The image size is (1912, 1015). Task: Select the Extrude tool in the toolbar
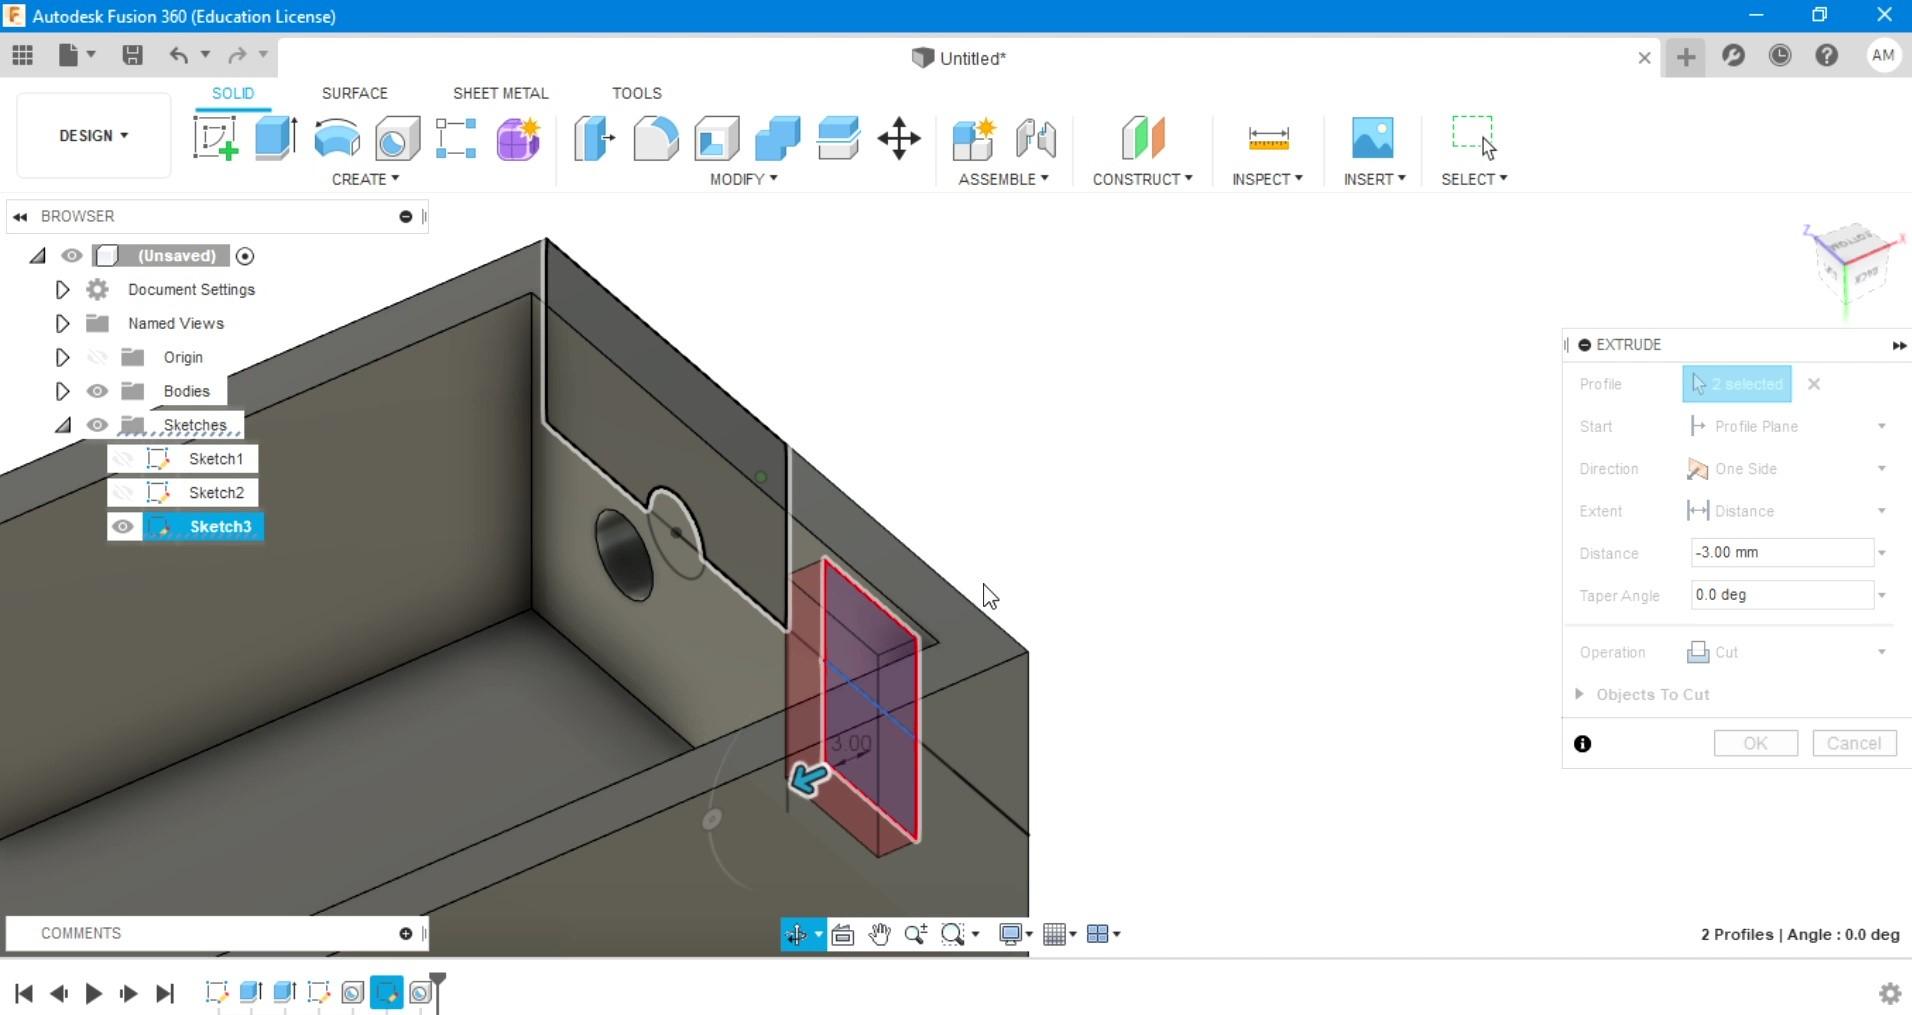(276, 138)
